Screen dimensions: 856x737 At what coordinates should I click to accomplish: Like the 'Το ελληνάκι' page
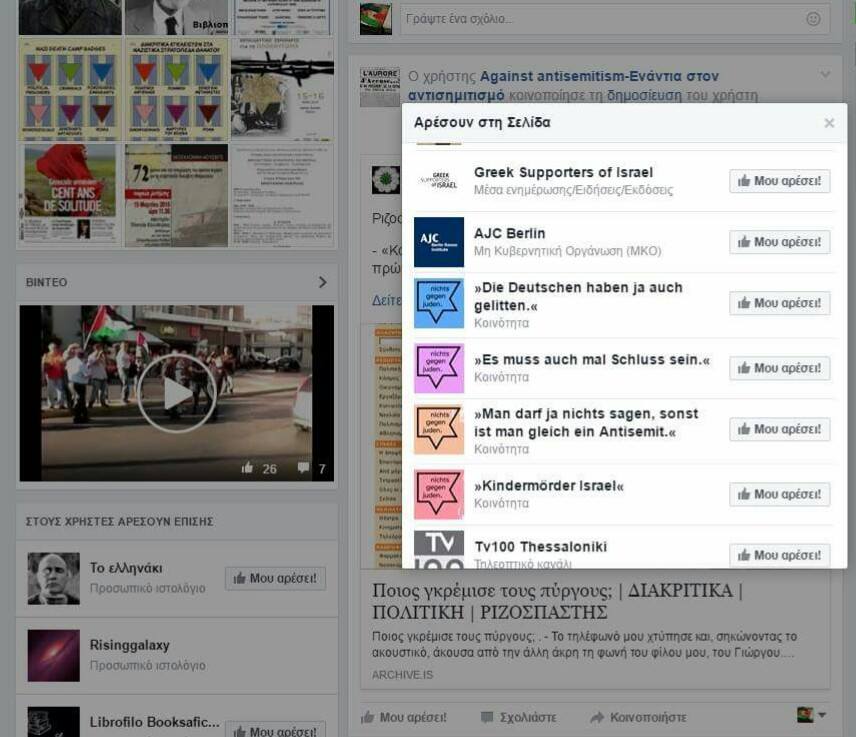(275, 579)
